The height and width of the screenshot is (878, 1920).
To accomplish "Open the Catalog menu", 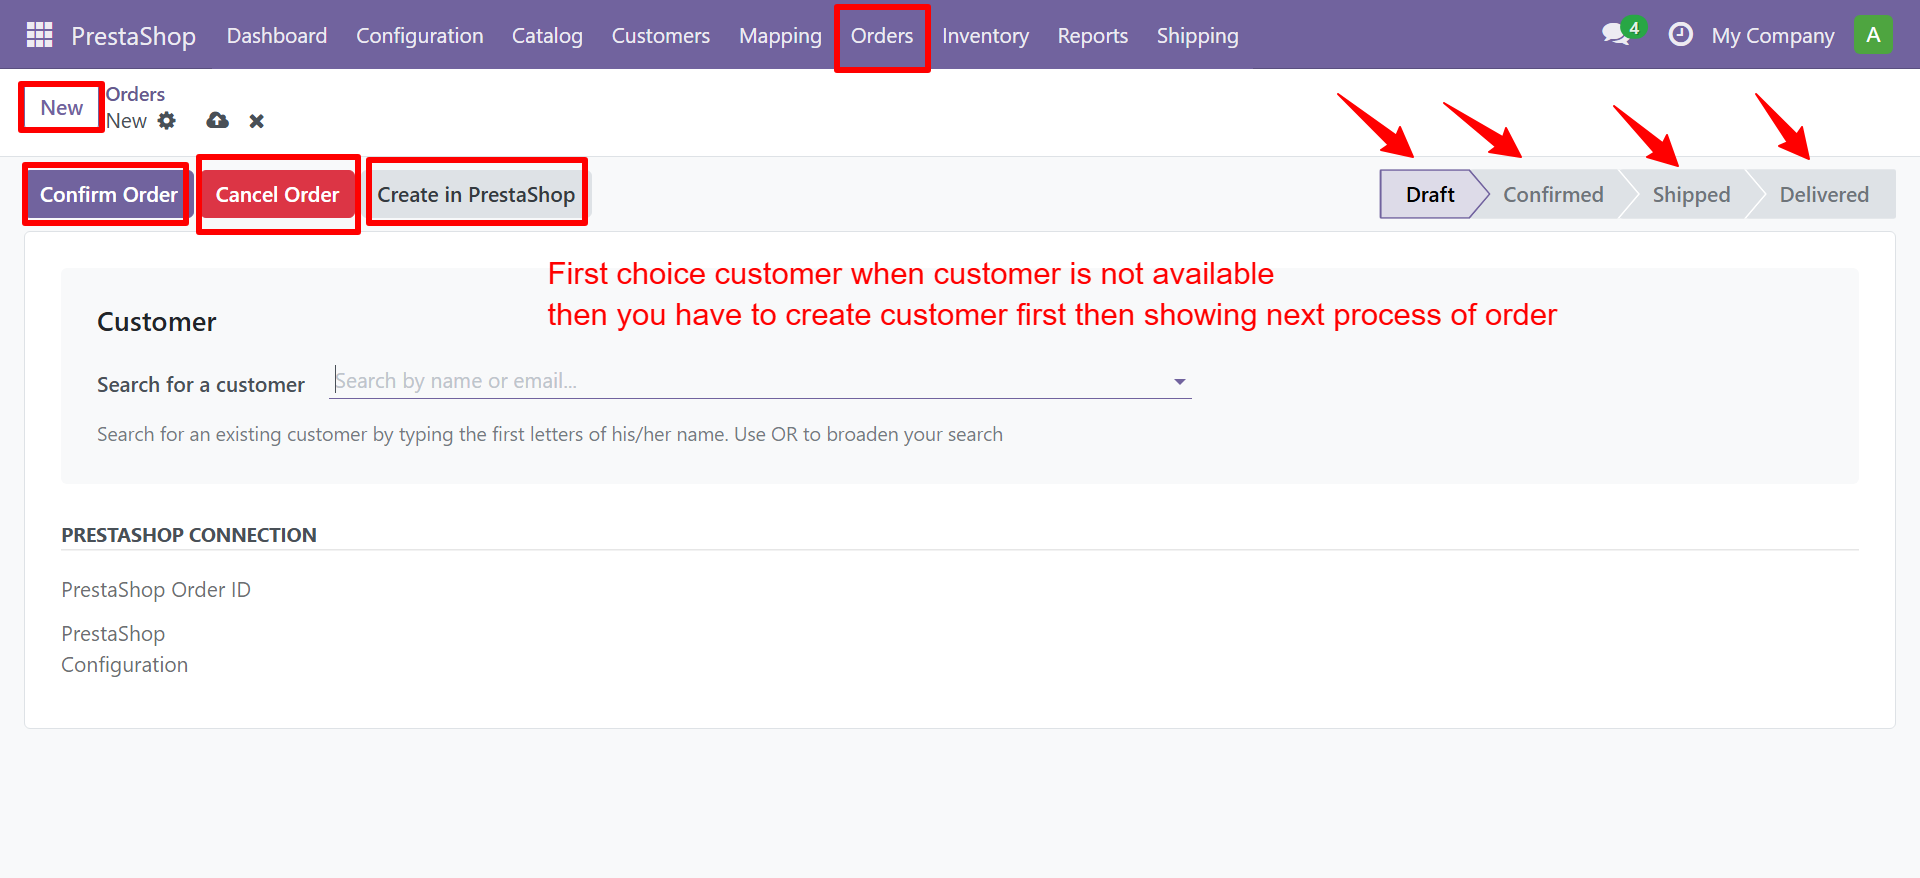I will pos(547,36).
